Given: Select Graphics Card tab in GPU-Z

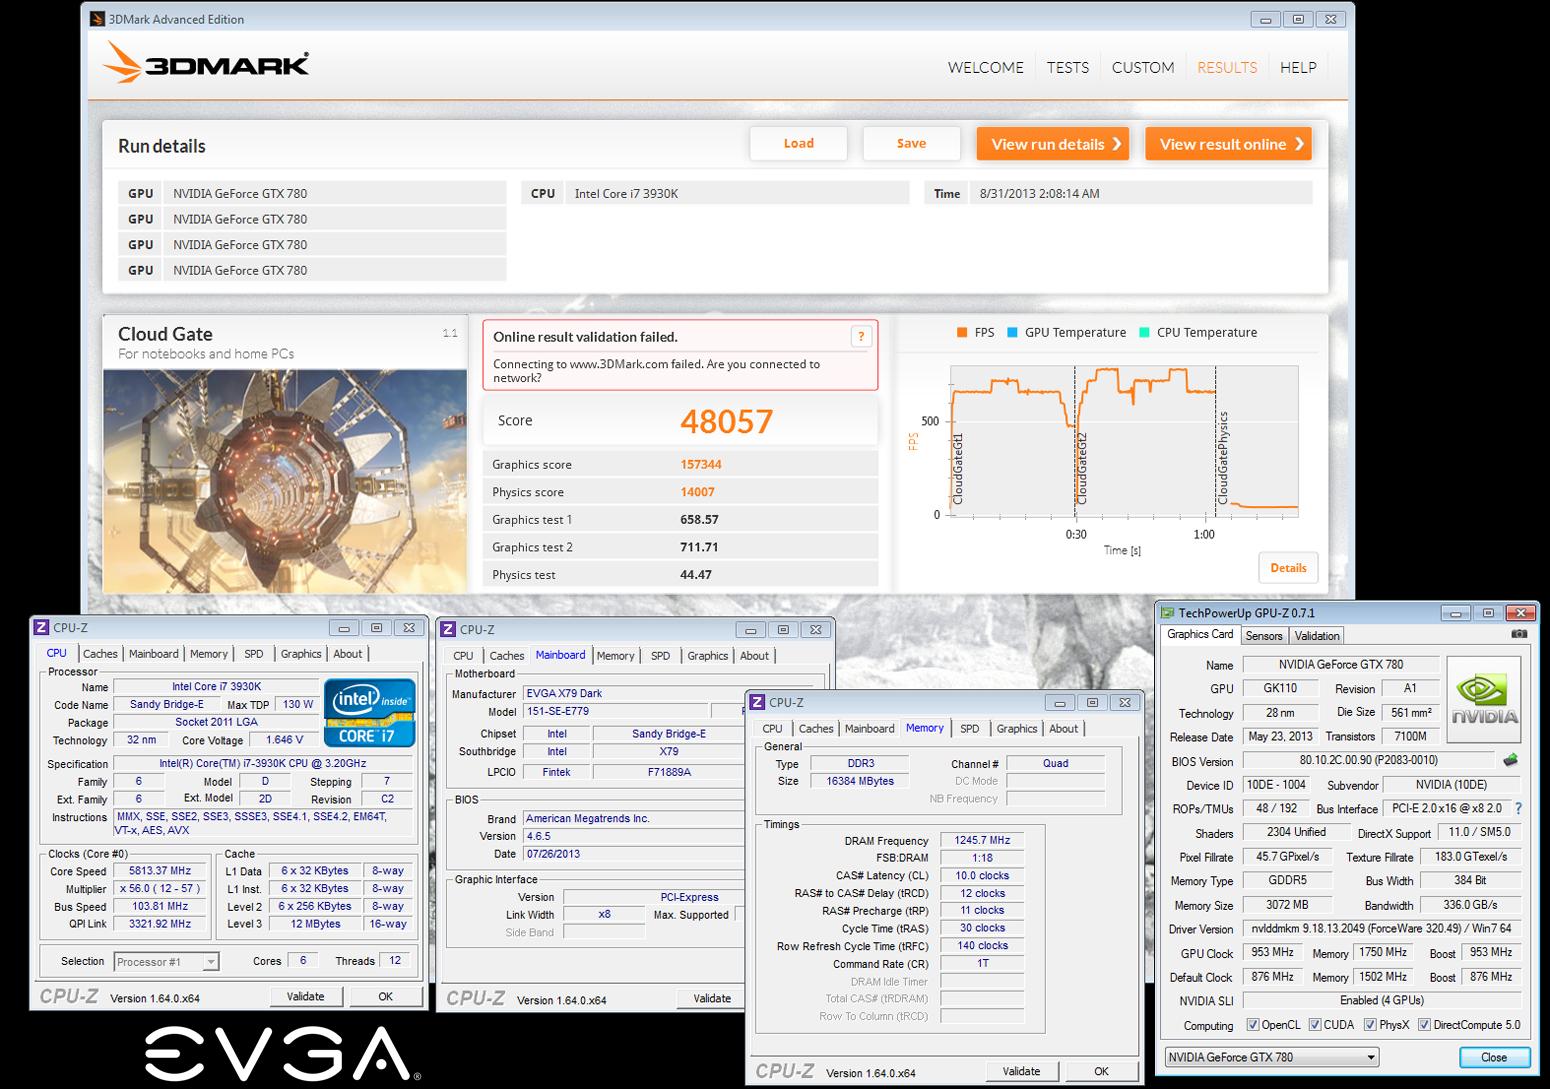Looking at the screenshot, I should pyautogui.click(x=1200, y=634).
